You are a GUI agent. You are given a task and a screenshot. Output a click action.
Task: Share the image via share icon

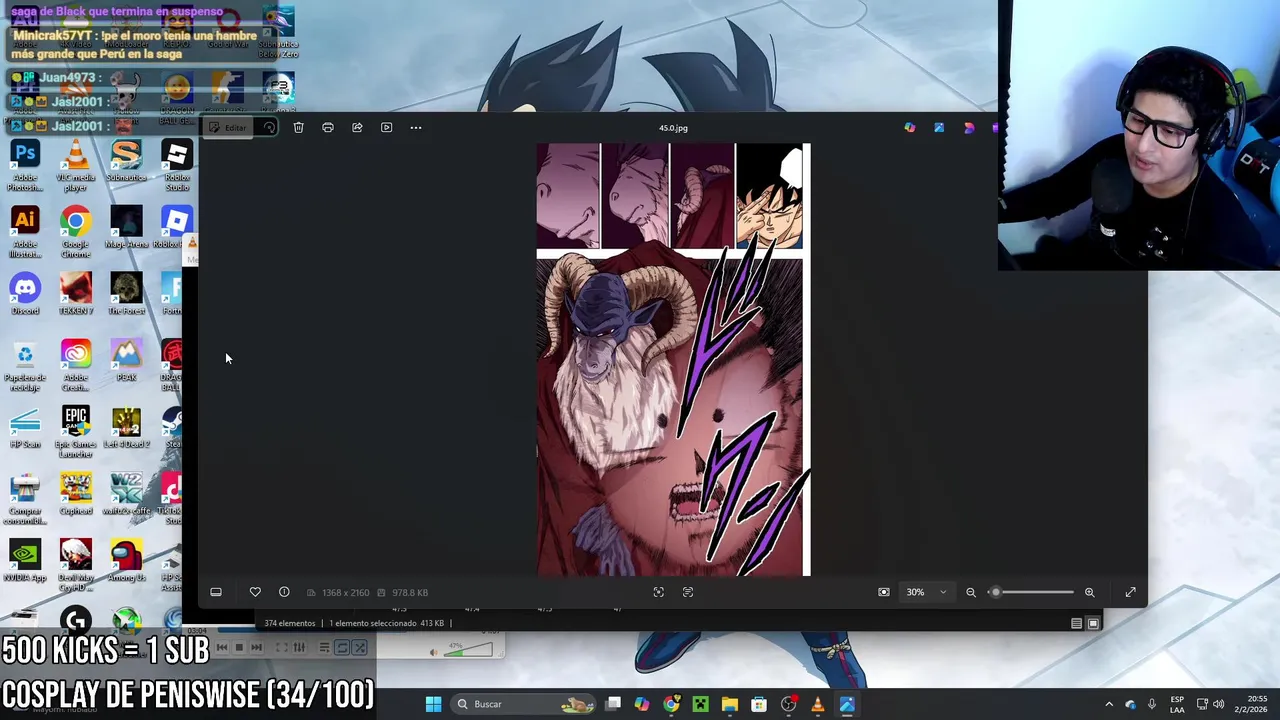pos(357,127)
